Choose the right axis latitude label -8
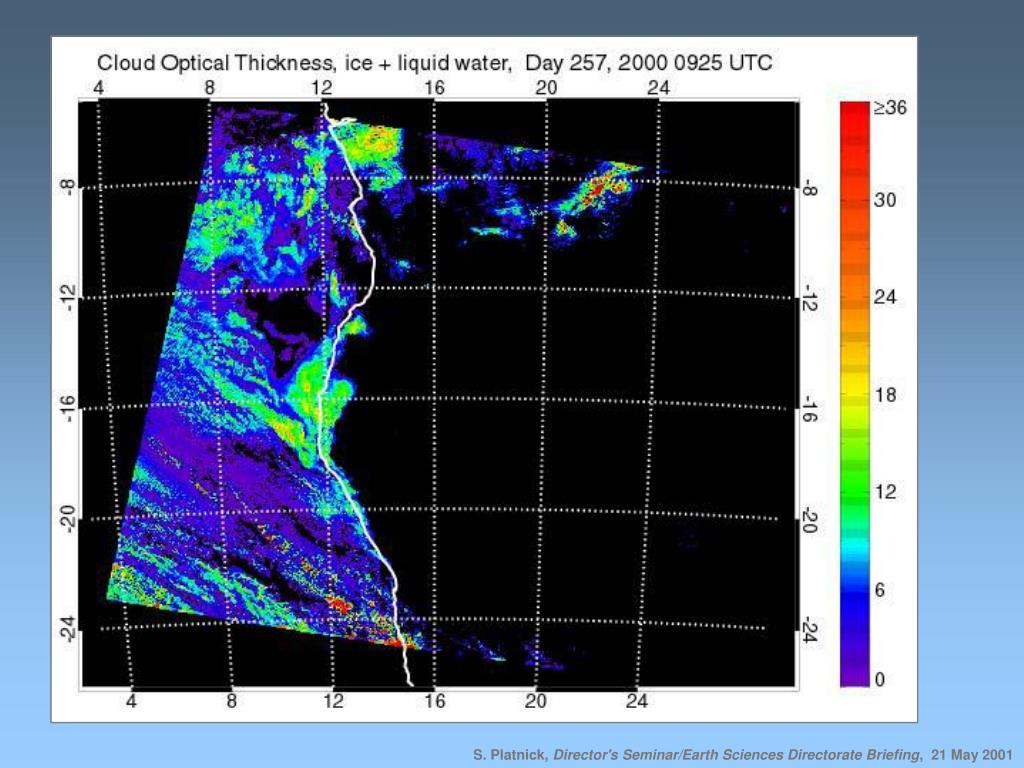Image resolution: width=1024 pixels, height=768 pixels. [808, 188]
